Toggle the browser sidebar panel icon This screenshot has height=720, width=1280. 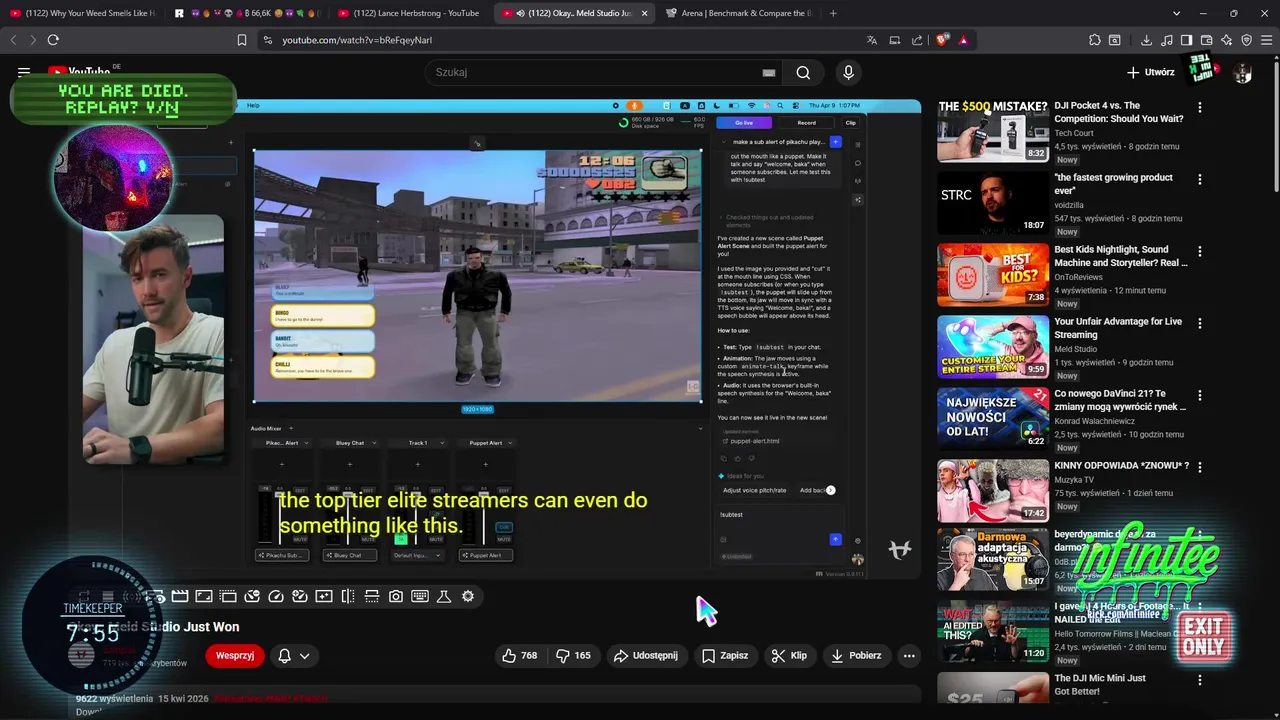[x=1186, y=40]
